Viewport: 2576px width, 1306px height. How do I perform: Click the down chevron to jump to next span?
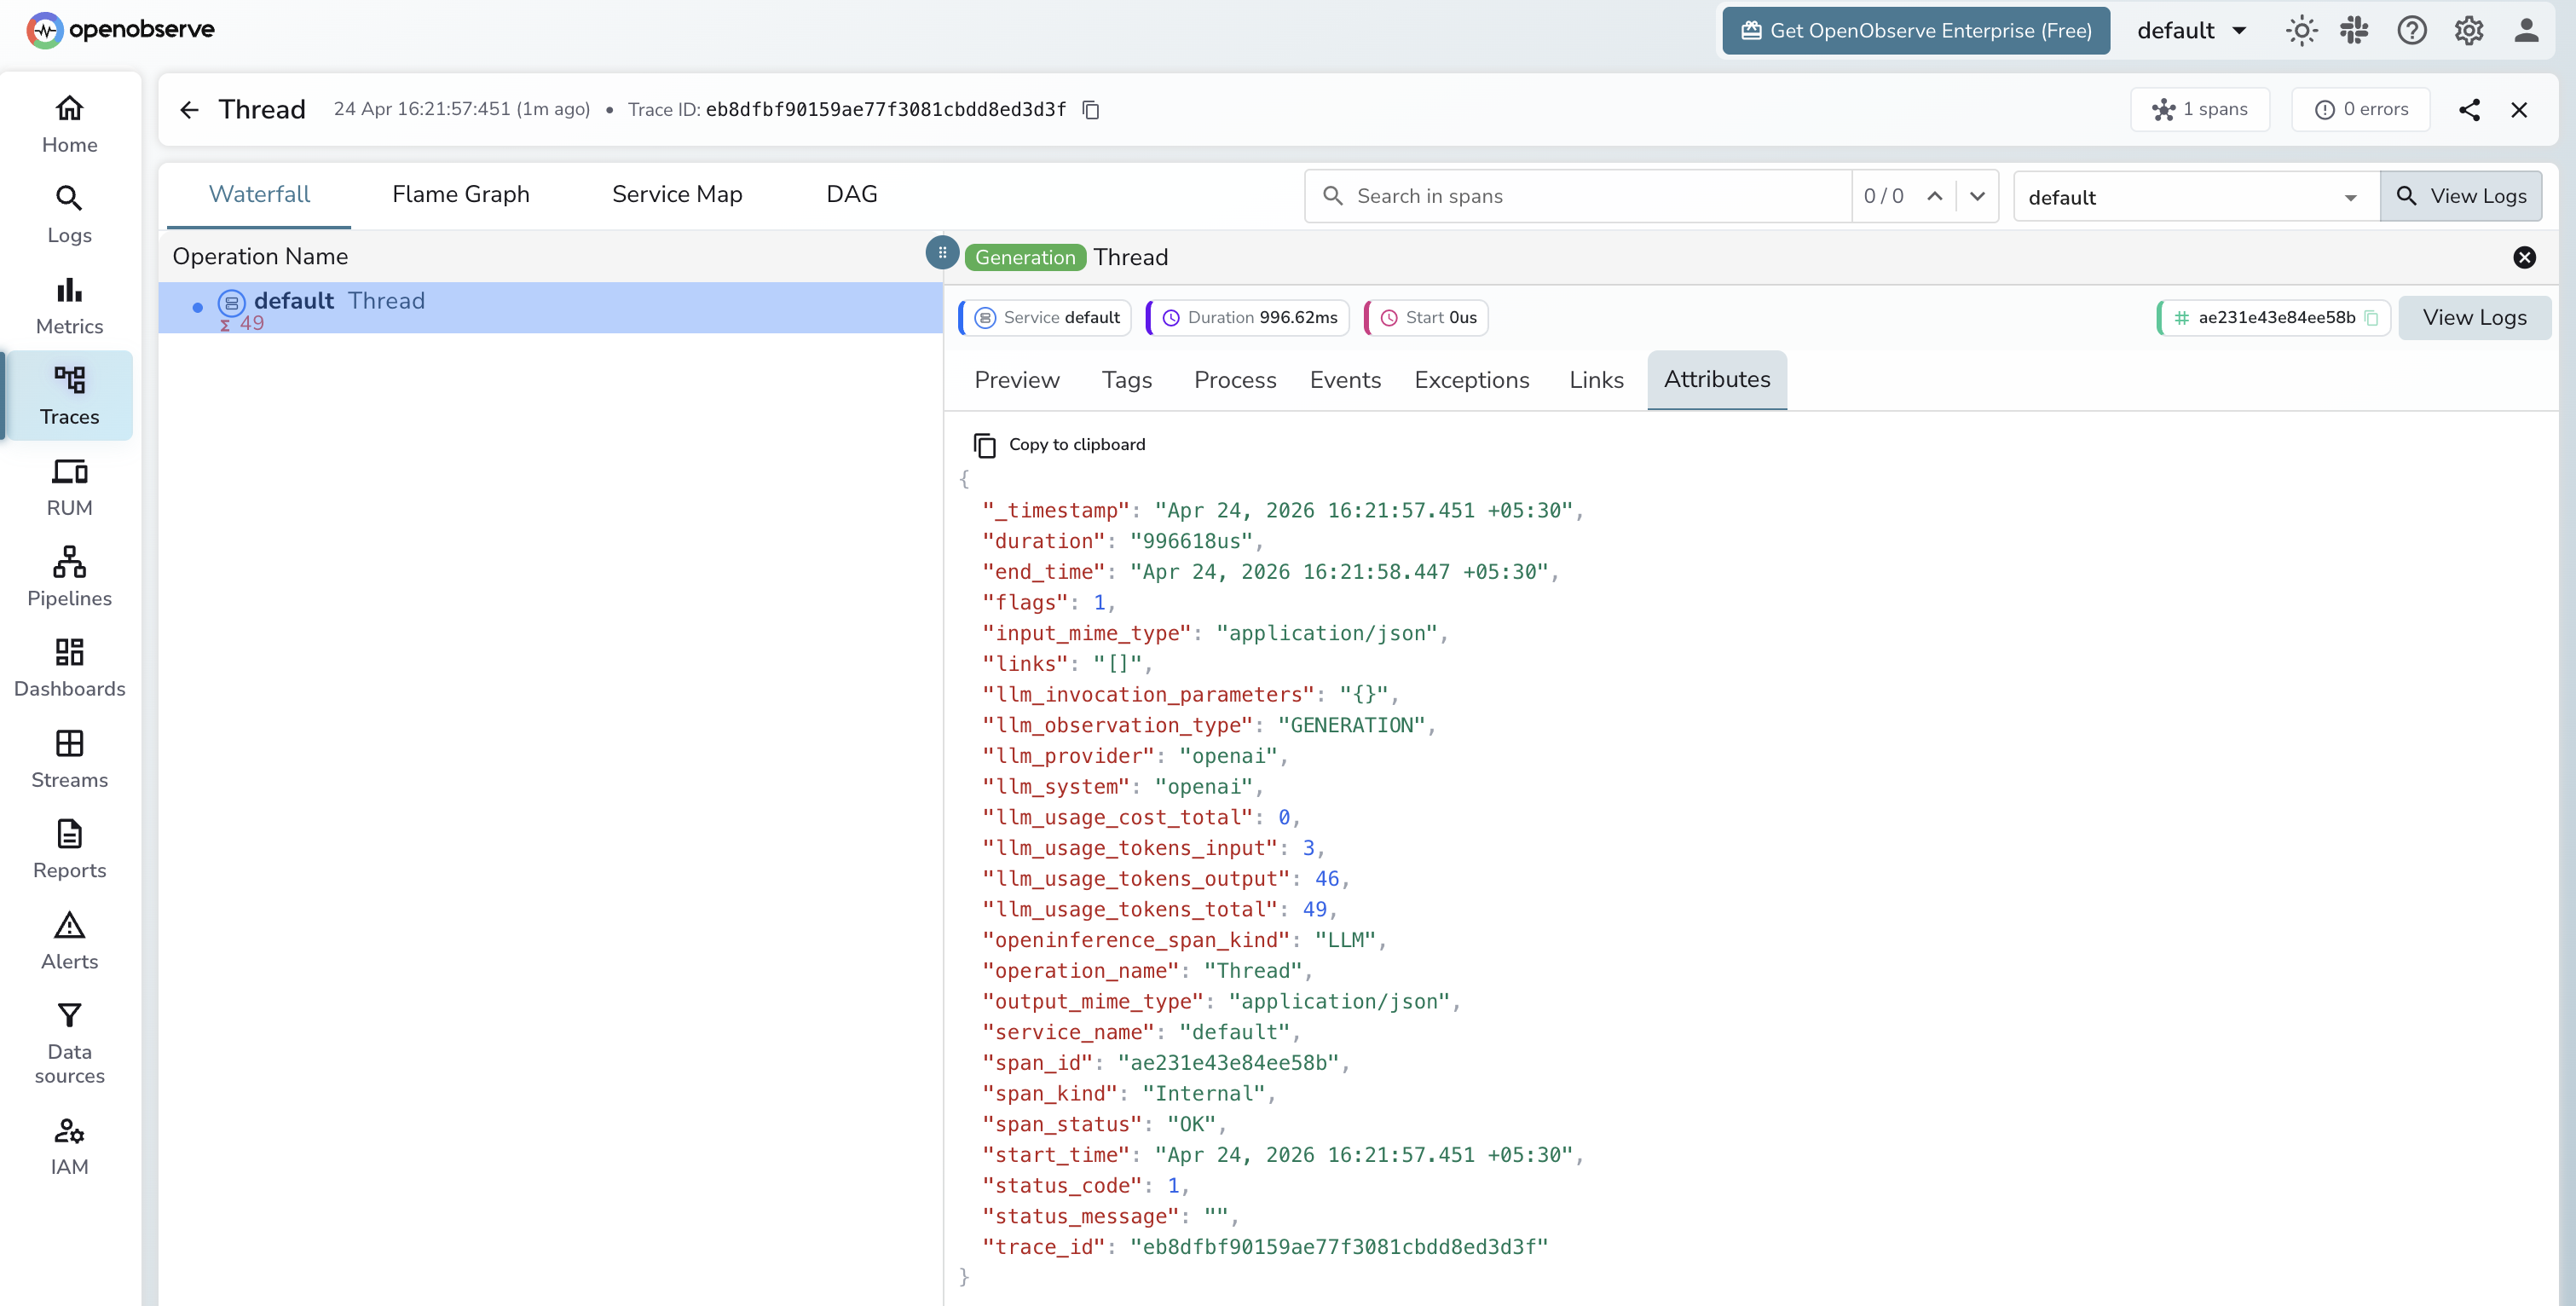(x=1977, y=196)
